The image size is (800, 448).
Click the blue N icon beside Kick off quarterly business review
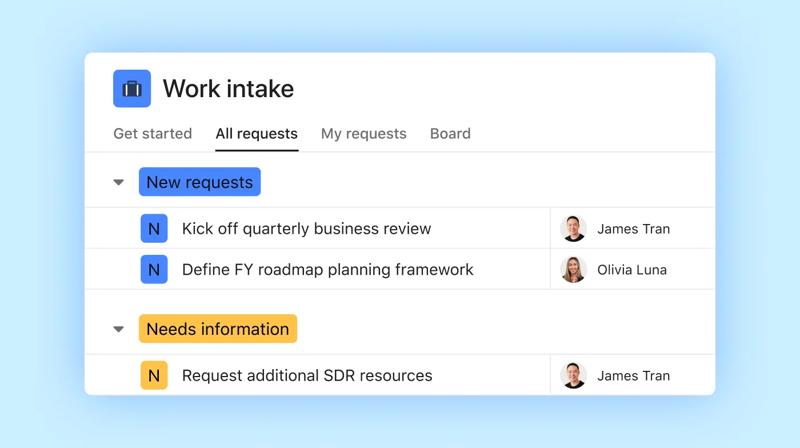coord(153,228)
